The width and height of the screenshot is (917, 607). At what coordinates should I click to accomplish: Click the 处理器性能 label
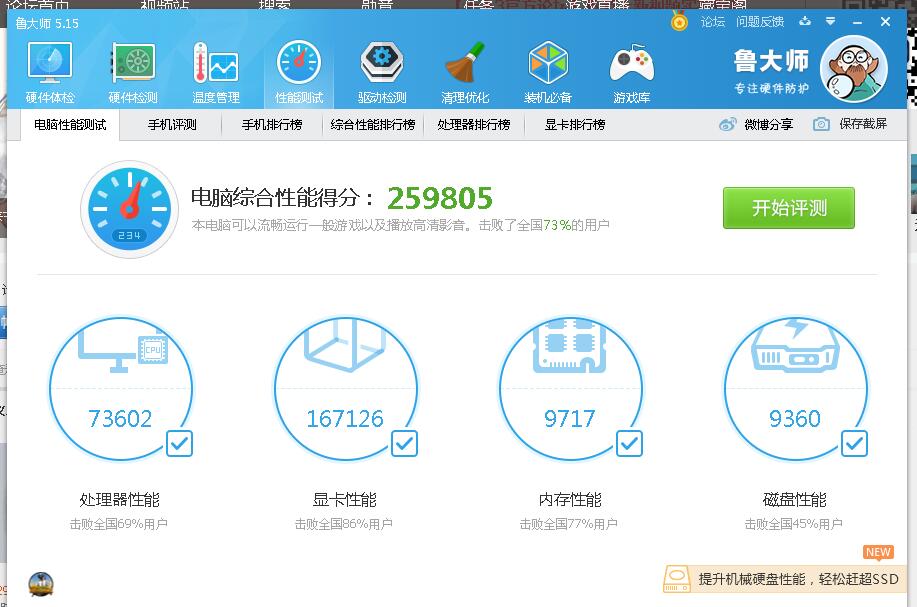(x=119, y=500)
